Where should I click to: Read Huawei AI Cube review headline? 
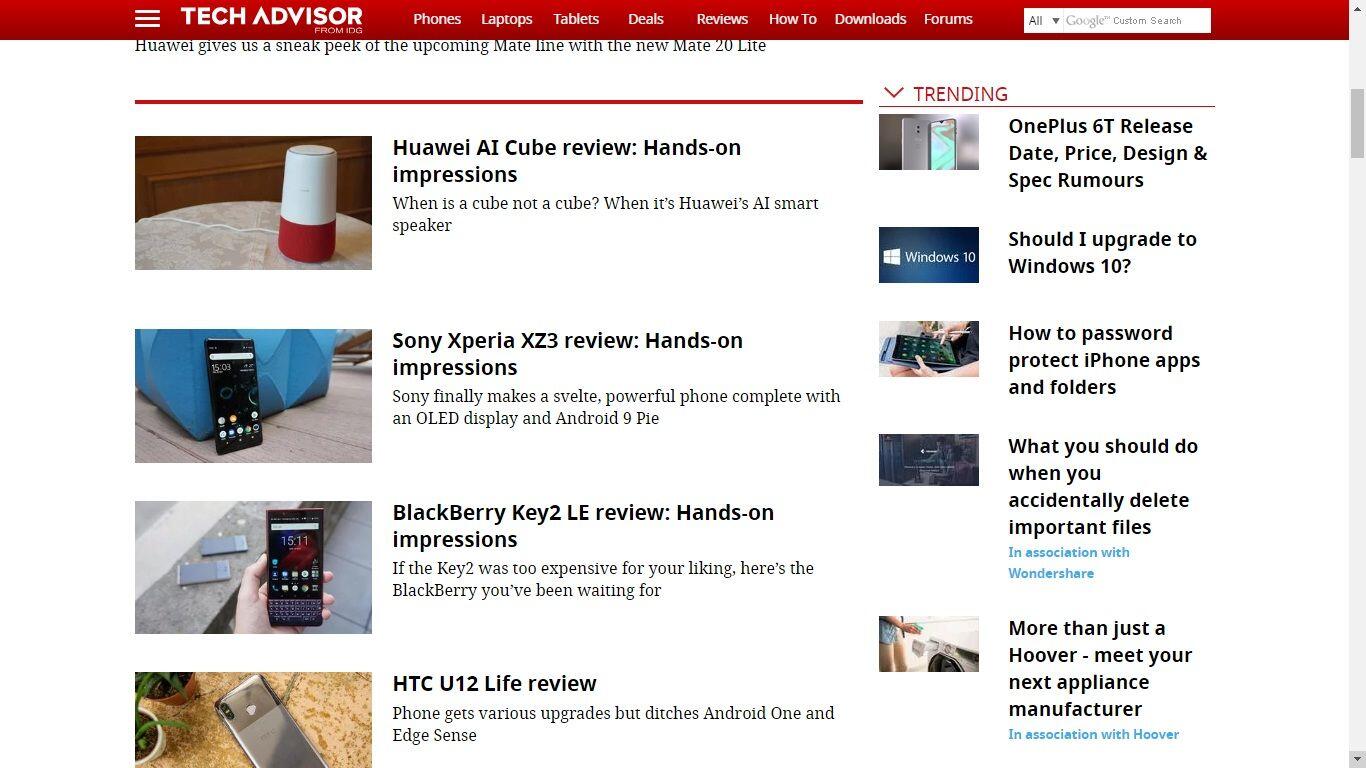click(x=567, y=160)
